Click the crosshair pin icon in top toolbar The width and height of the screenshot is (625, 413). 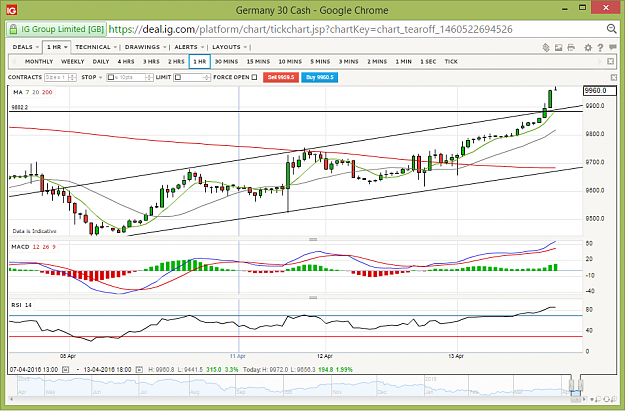[546, 47]
